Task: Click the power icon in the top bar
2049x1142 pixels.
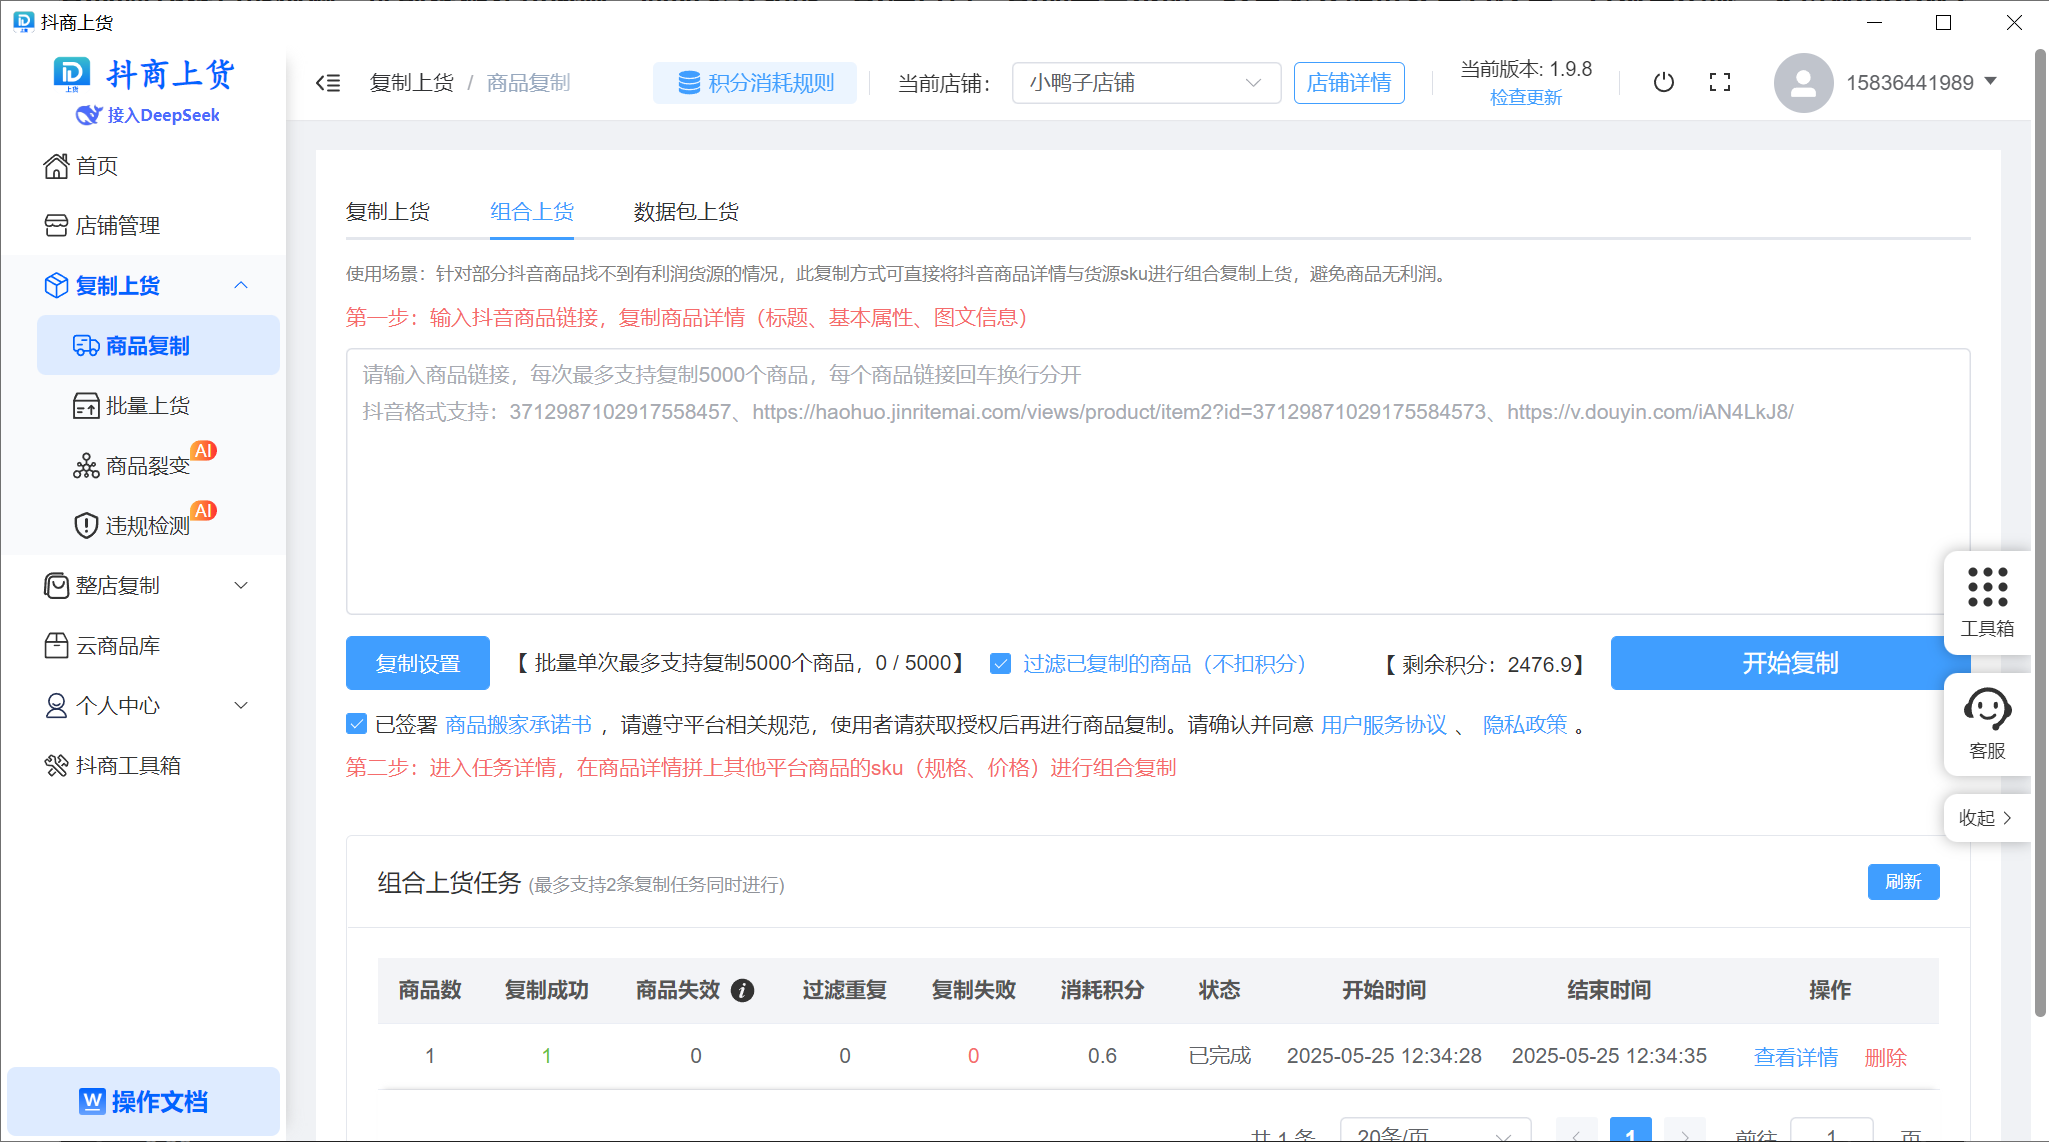Action: click(1662, 83)
